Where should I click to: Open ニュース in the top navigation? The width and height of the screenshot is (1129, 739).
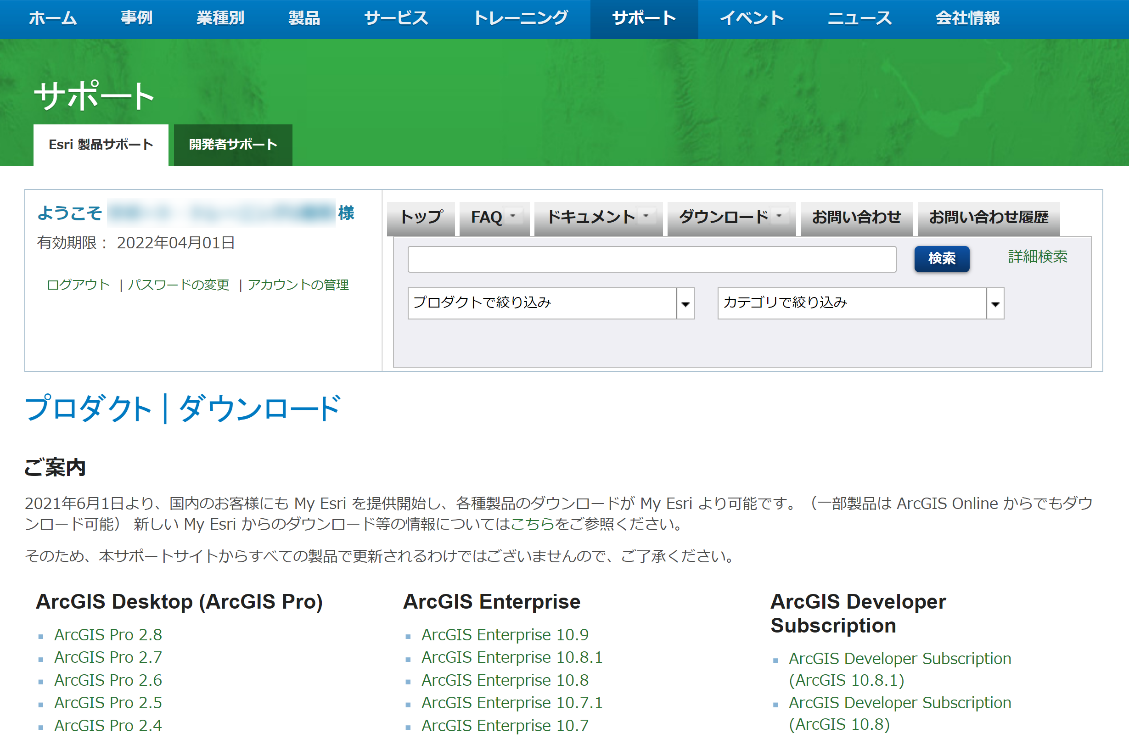tap(860, 18)
